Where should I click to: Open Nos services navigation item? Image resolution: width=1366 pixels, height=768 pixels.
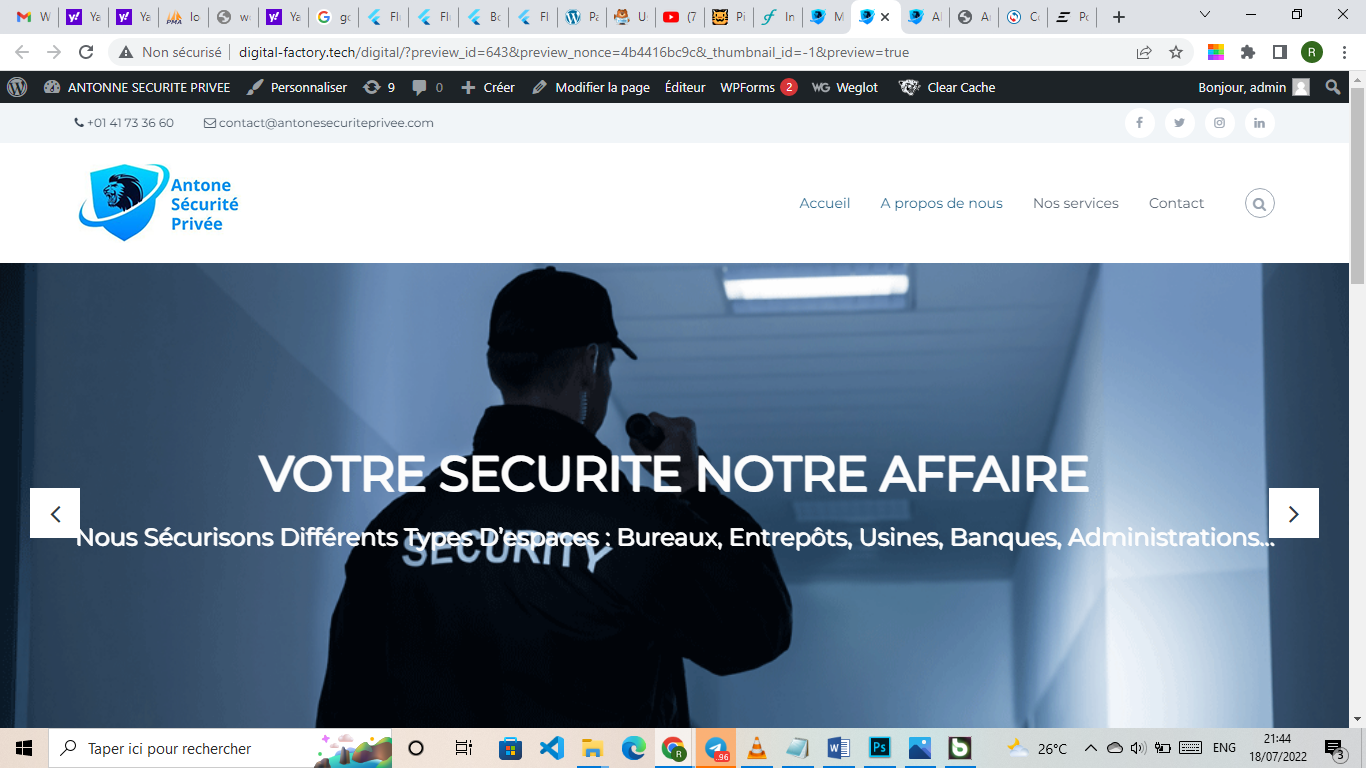1075,203
